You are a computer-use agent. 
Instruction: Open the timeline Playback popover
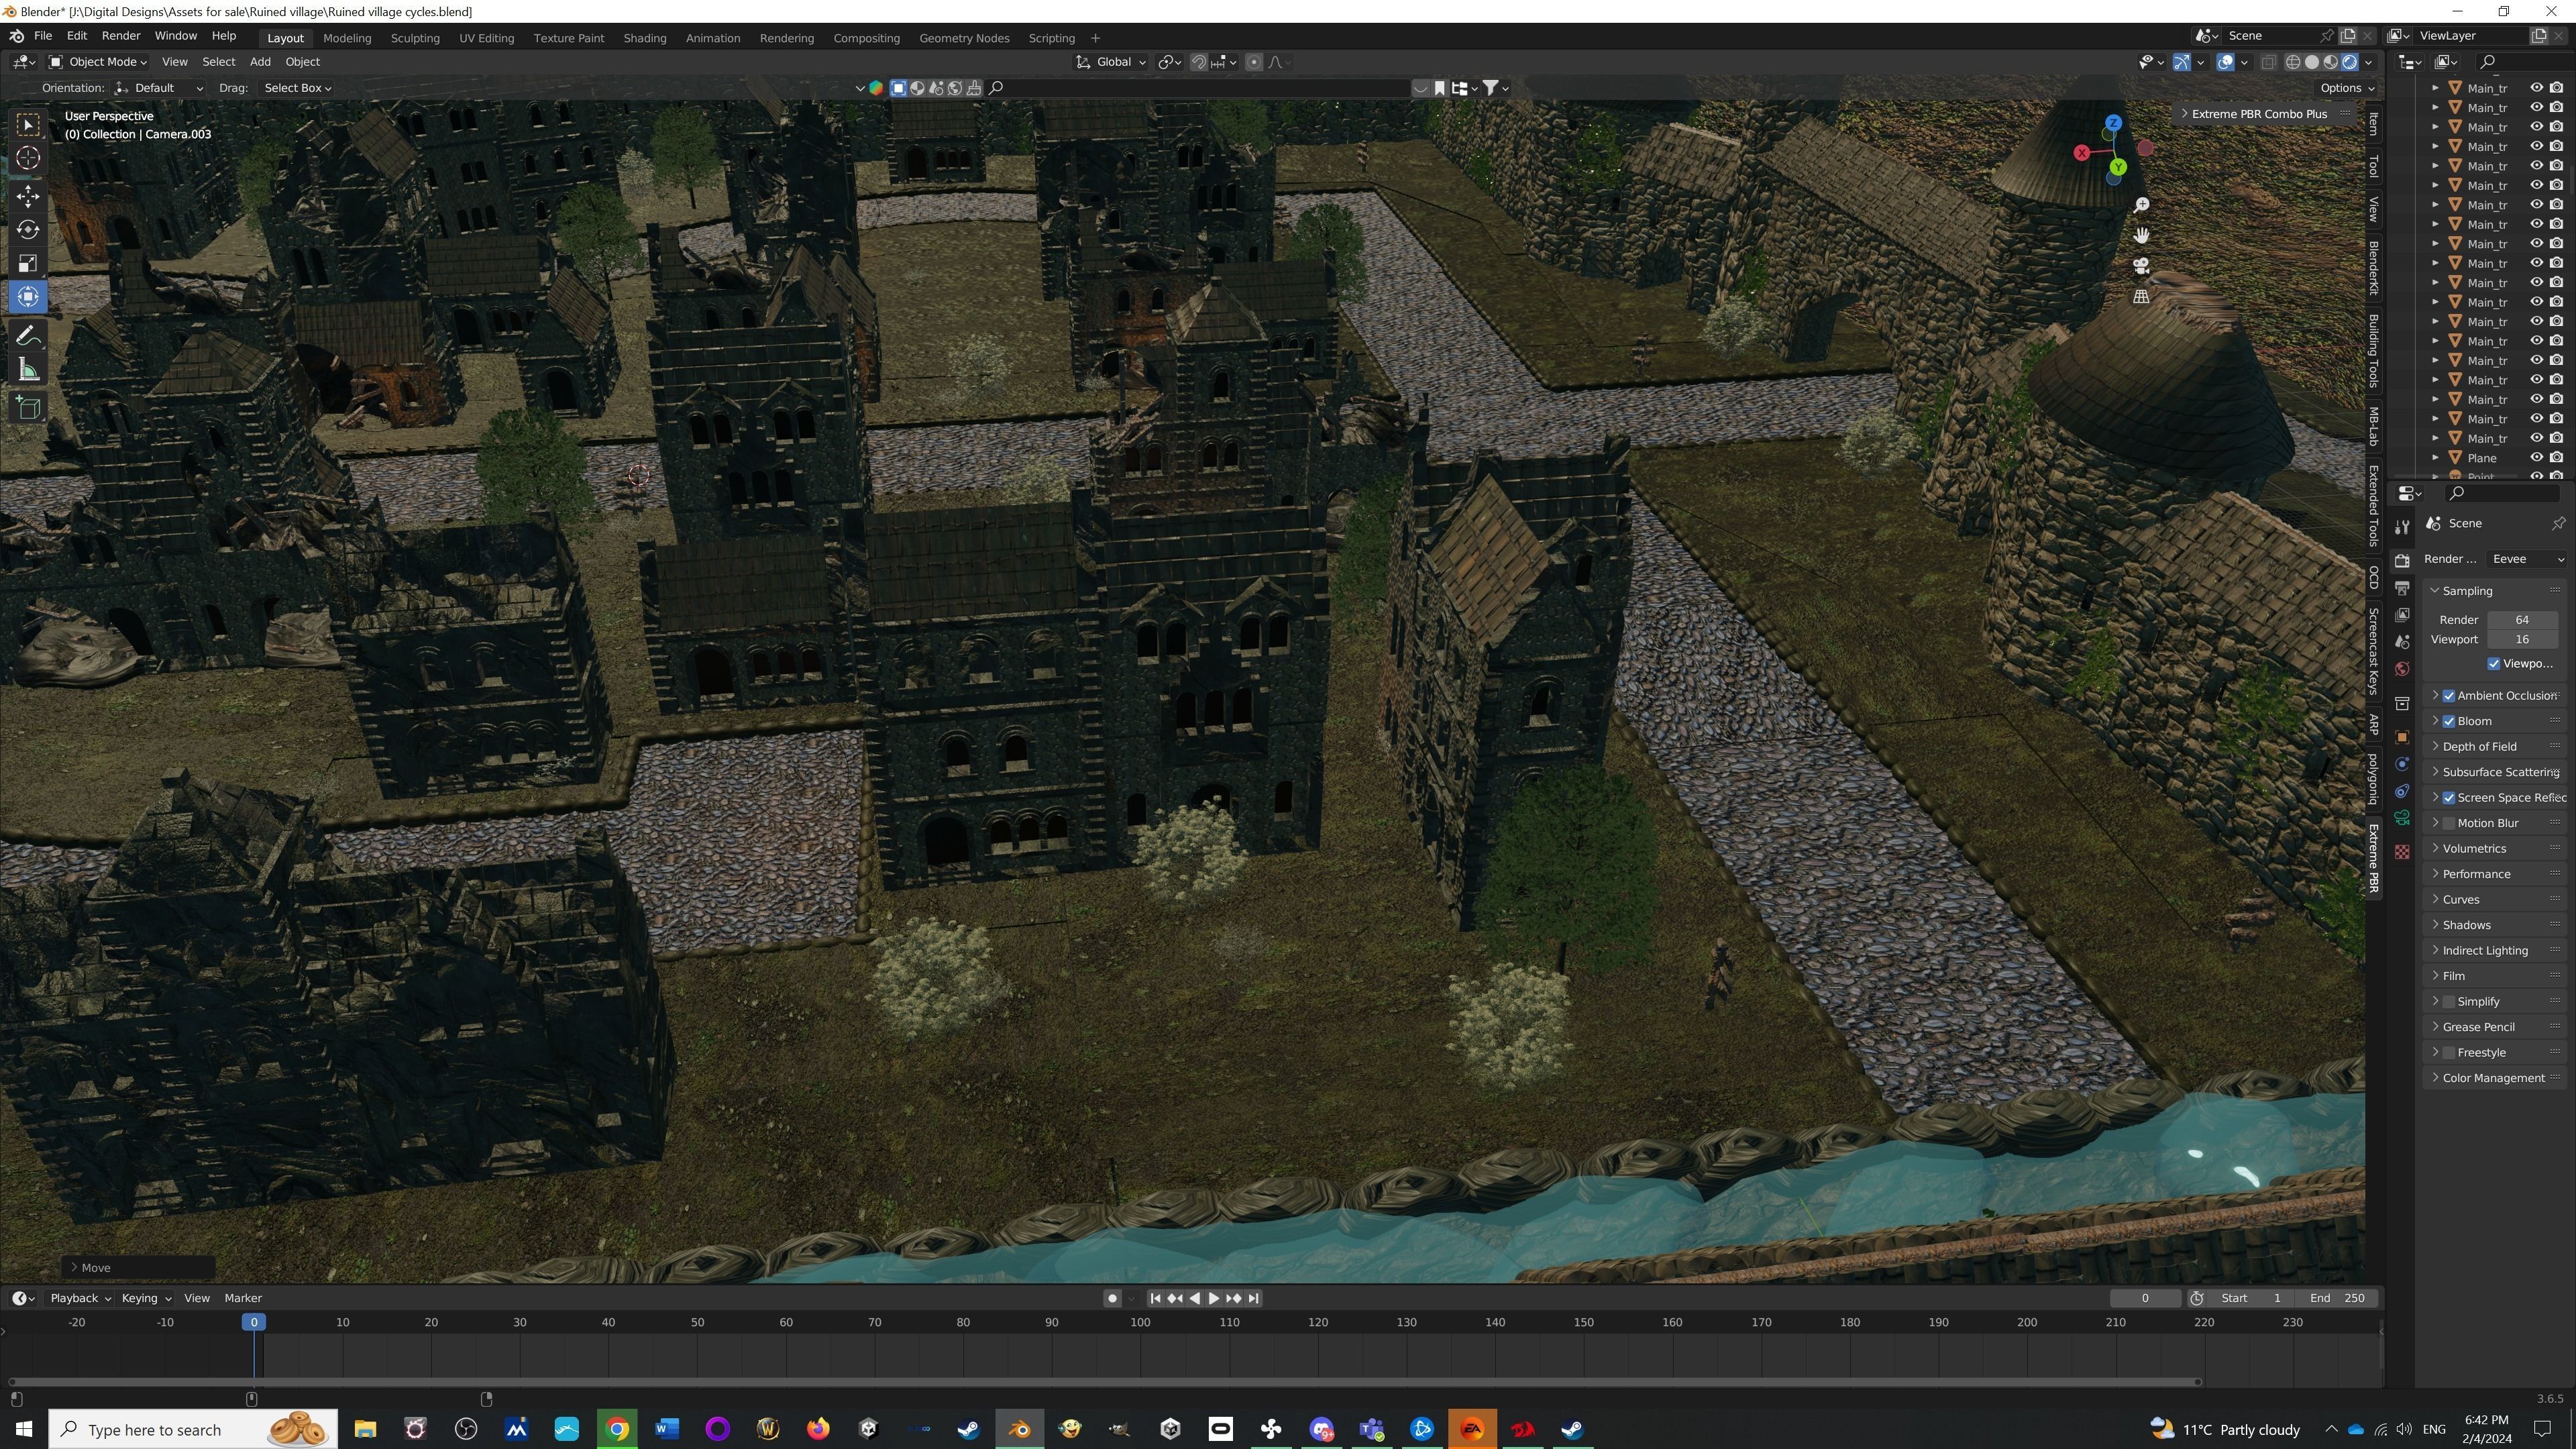80,1298
